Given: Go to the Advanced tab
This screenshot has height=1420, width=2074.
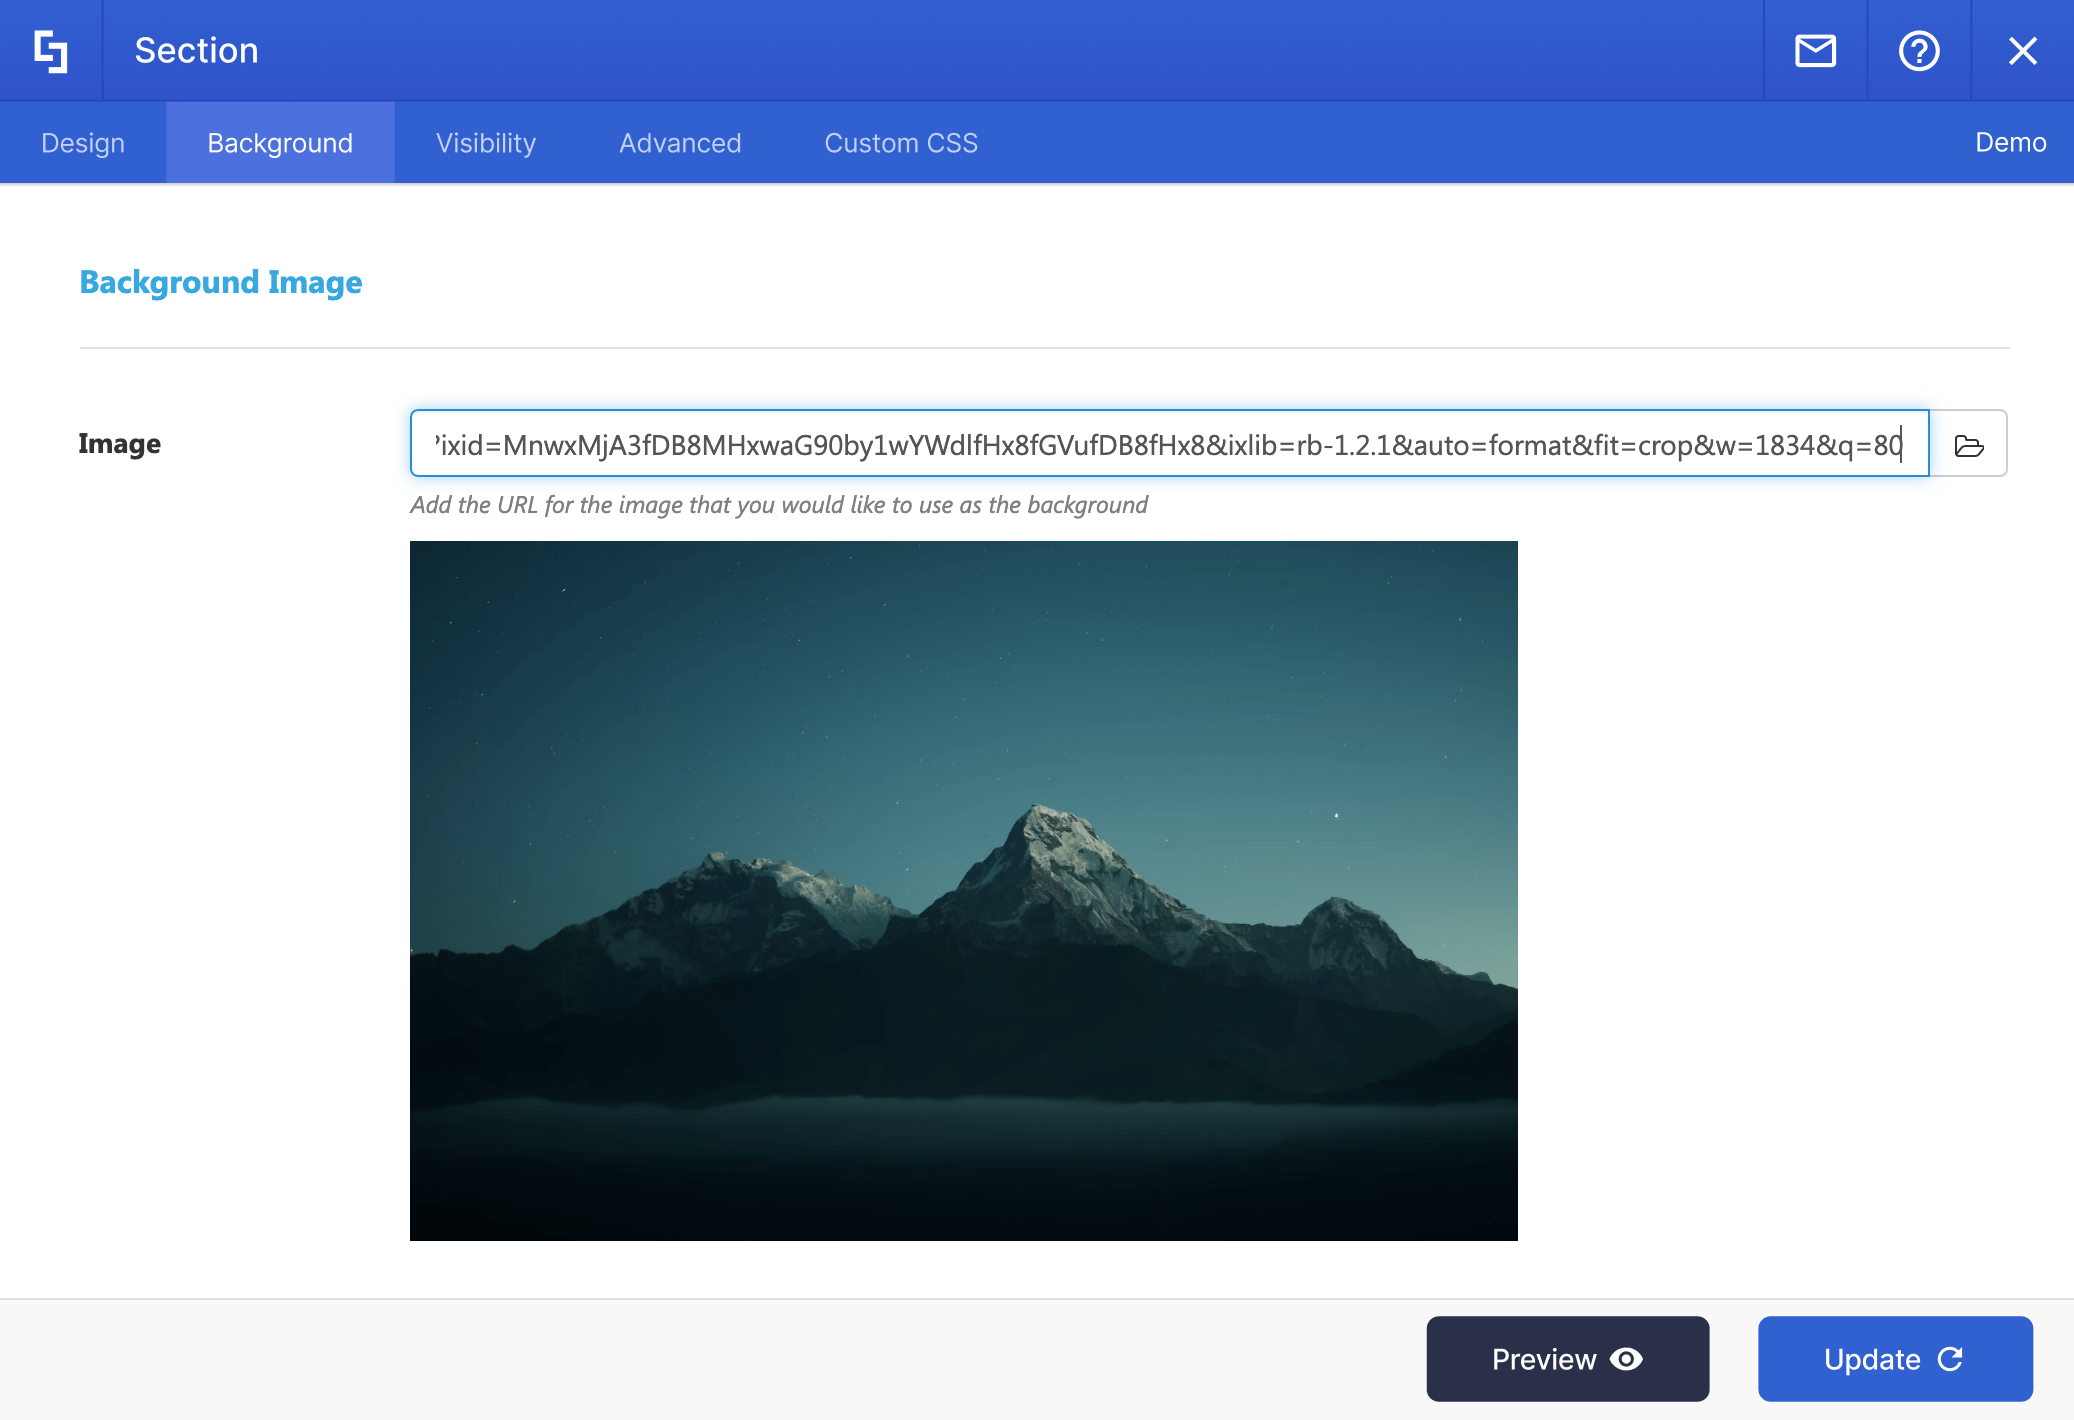Looking at the screenshot, I should [x=680, y=143].
